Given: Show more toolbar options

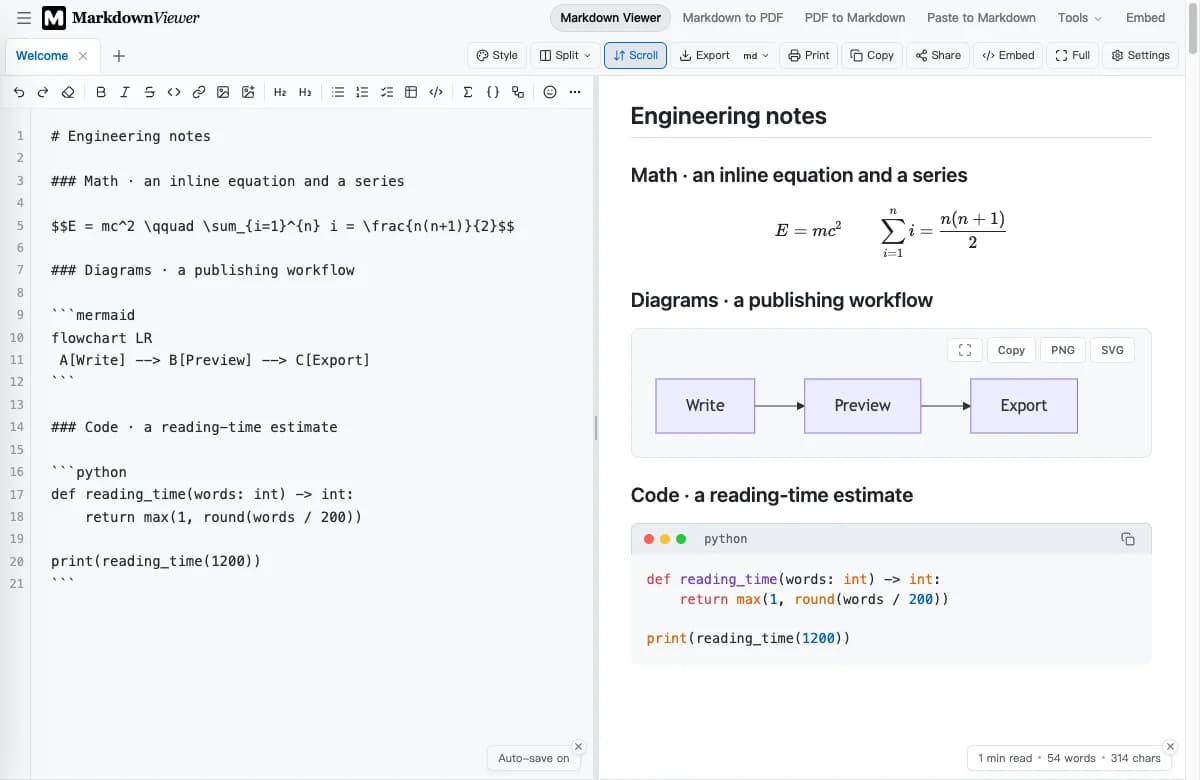Looking at the screenshot, I should click(x=574, y=92).
